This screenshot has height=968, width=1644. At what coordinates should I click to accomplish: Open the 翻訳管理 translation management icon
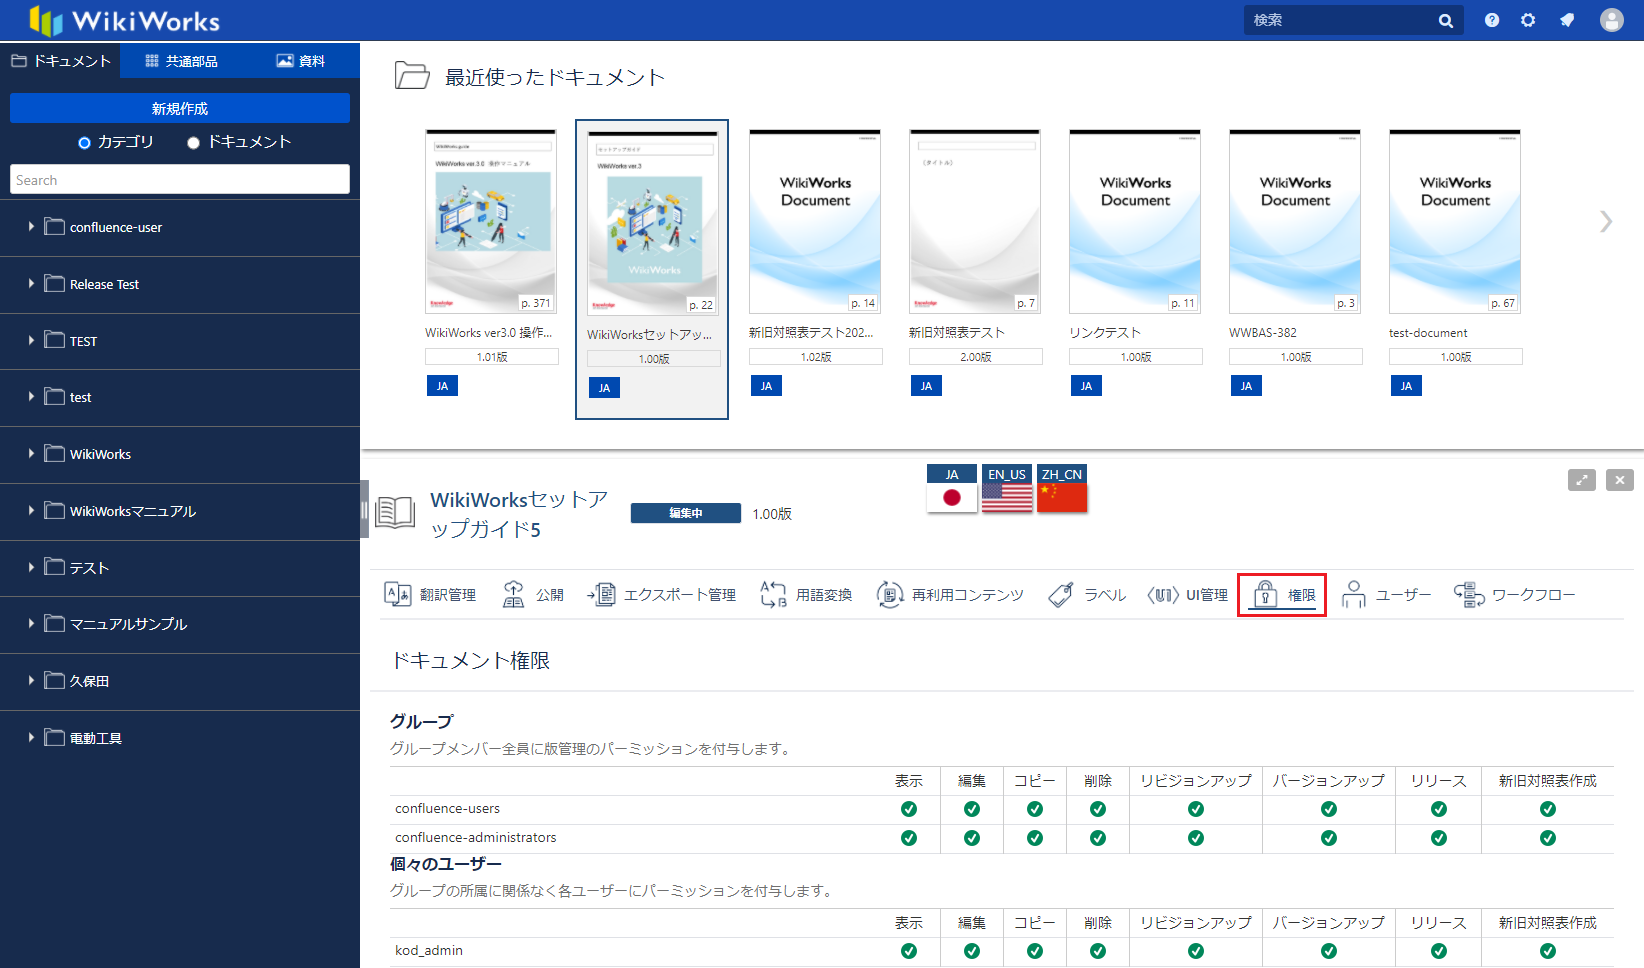398,595
